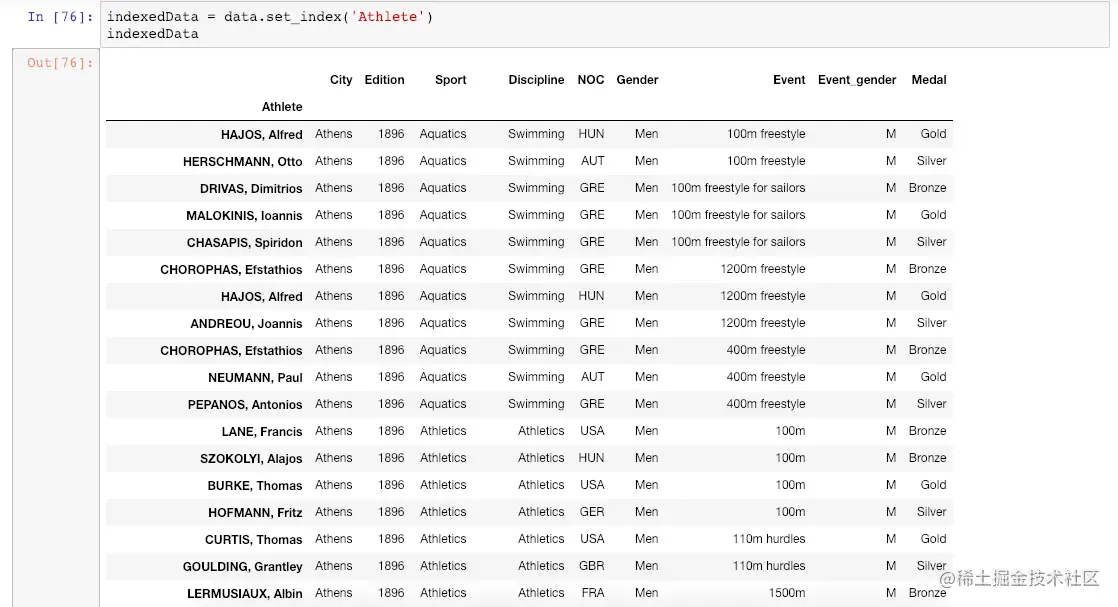Screen dimensions: 1118x607
Task: Click the Sport cell Athletics in LANE's row
Action: coord(443,432)
